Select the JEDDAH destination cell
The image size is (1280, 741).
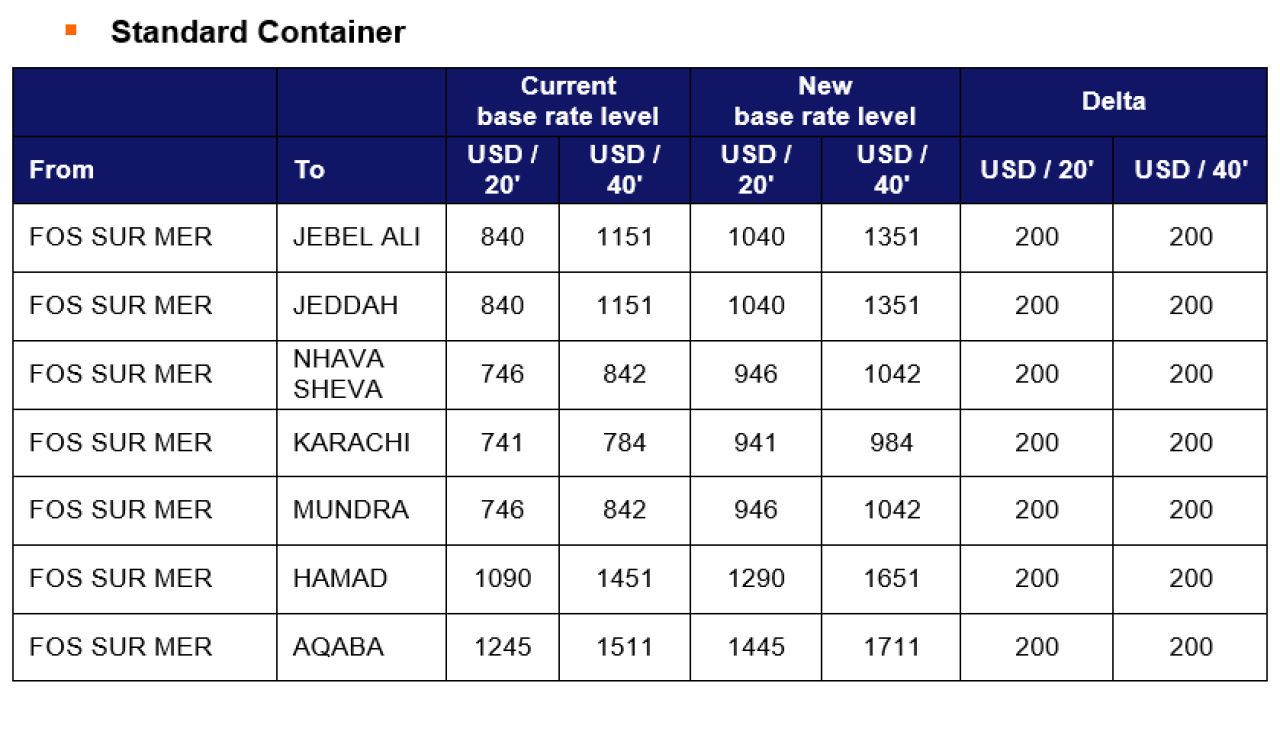click(361, 306)
